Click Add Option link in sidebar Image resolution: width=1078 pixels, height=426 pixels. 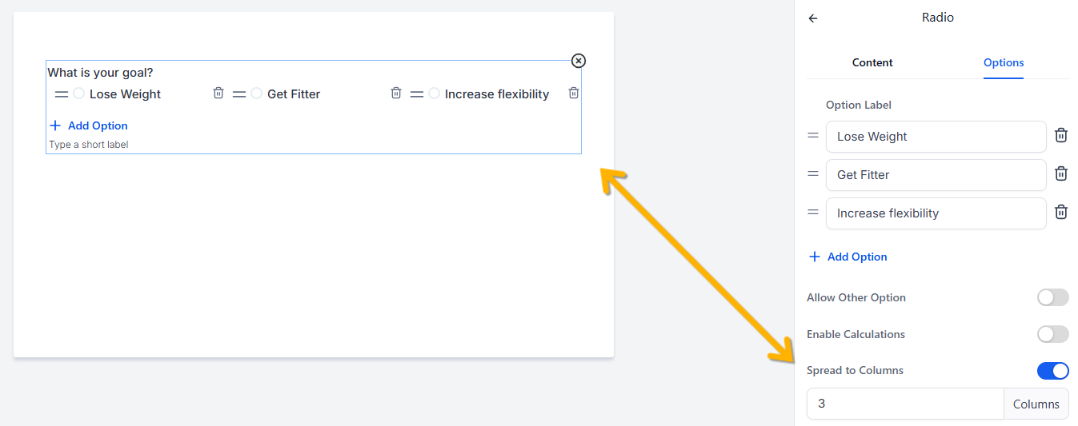coord(848,256)
